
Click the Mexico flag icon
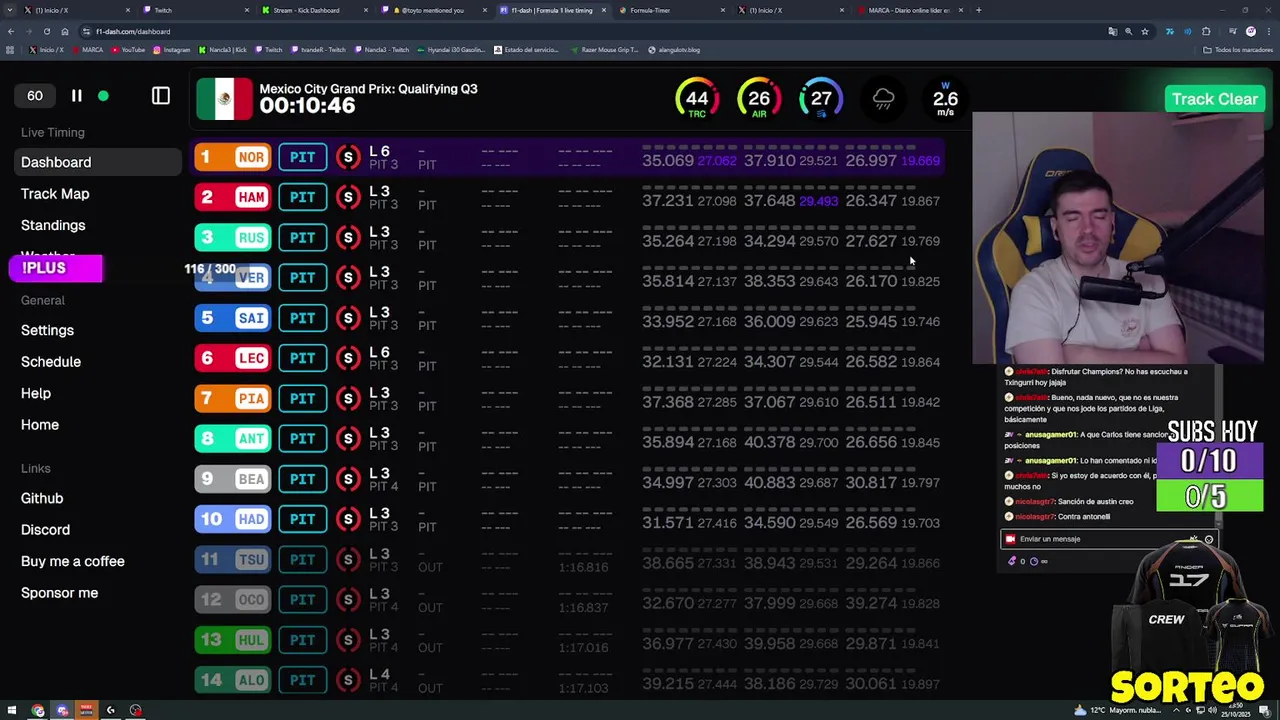pyautogui.click(x=225, y=99)
